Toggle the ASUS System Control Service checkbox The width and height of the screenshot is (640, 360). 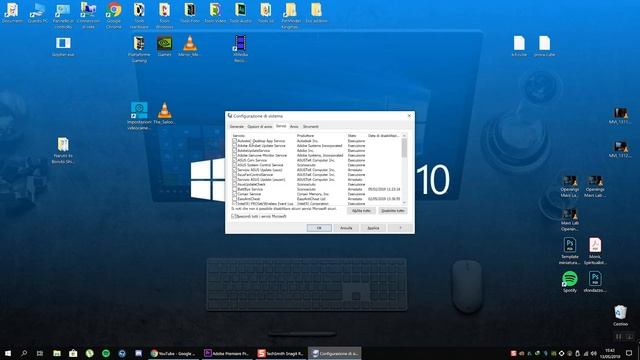235,165
